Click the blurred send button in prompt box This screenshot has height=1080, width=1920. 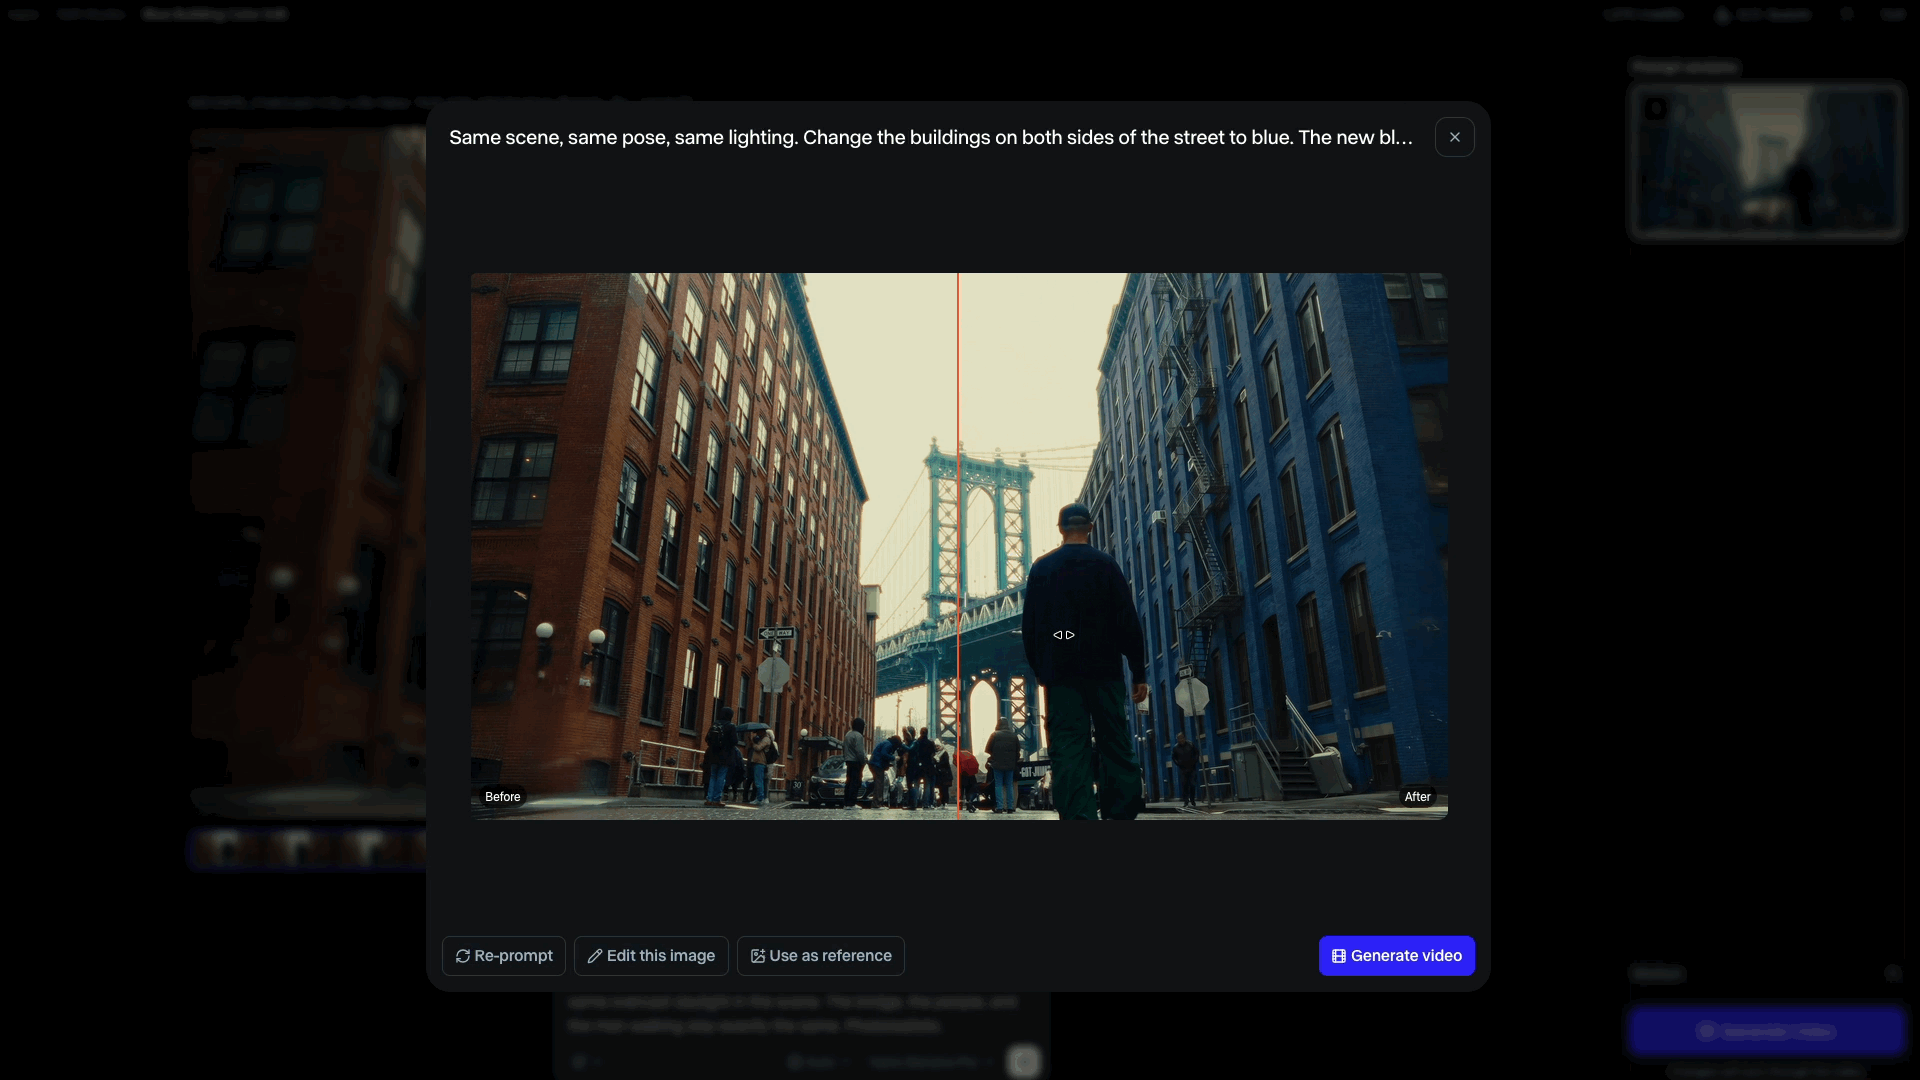(x=1023, y=1061)
